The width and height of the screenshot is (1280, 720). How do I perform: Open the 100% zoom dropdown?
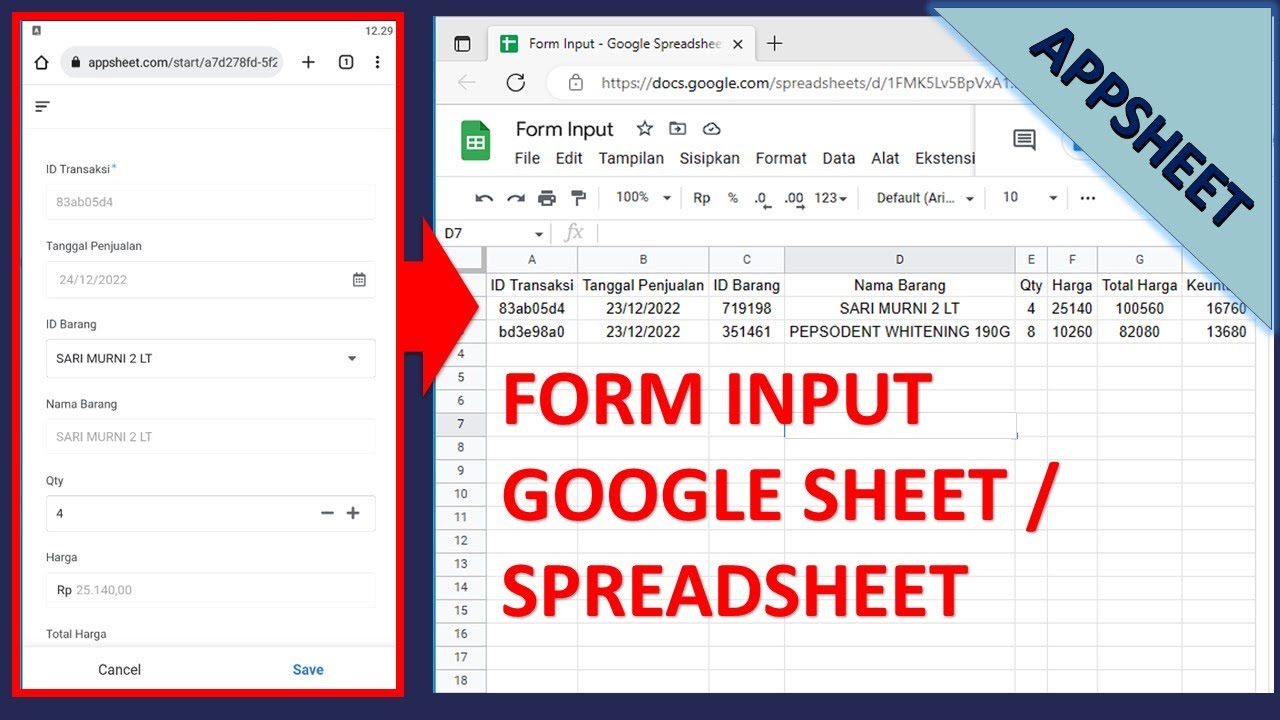click(x=643, y=198)
